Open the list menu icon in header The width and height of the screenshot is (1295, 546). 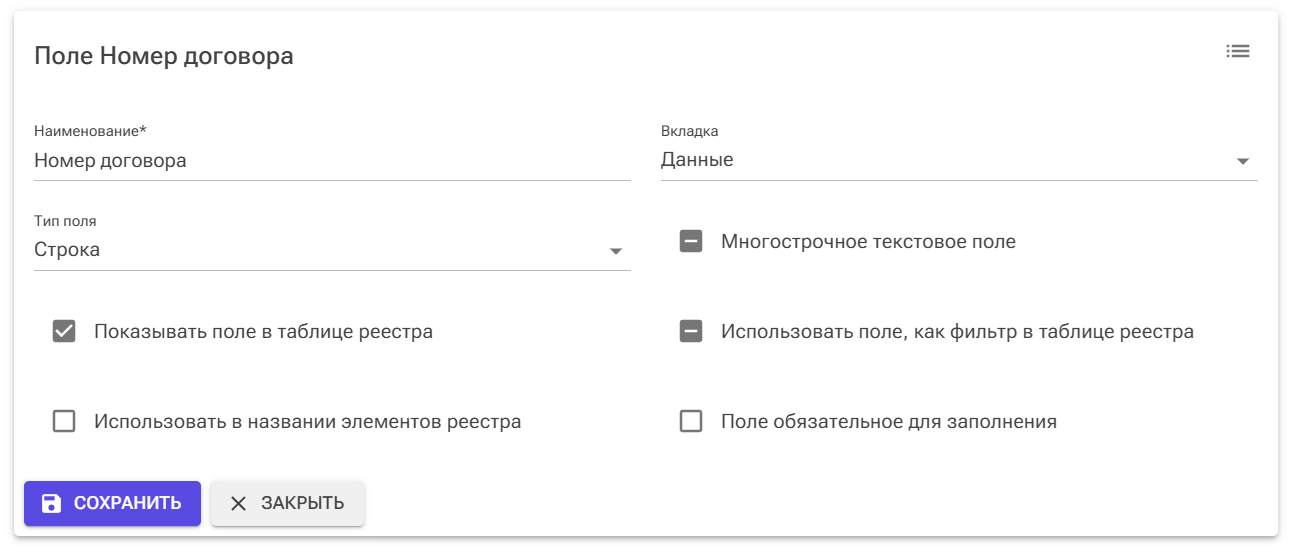1238,51
